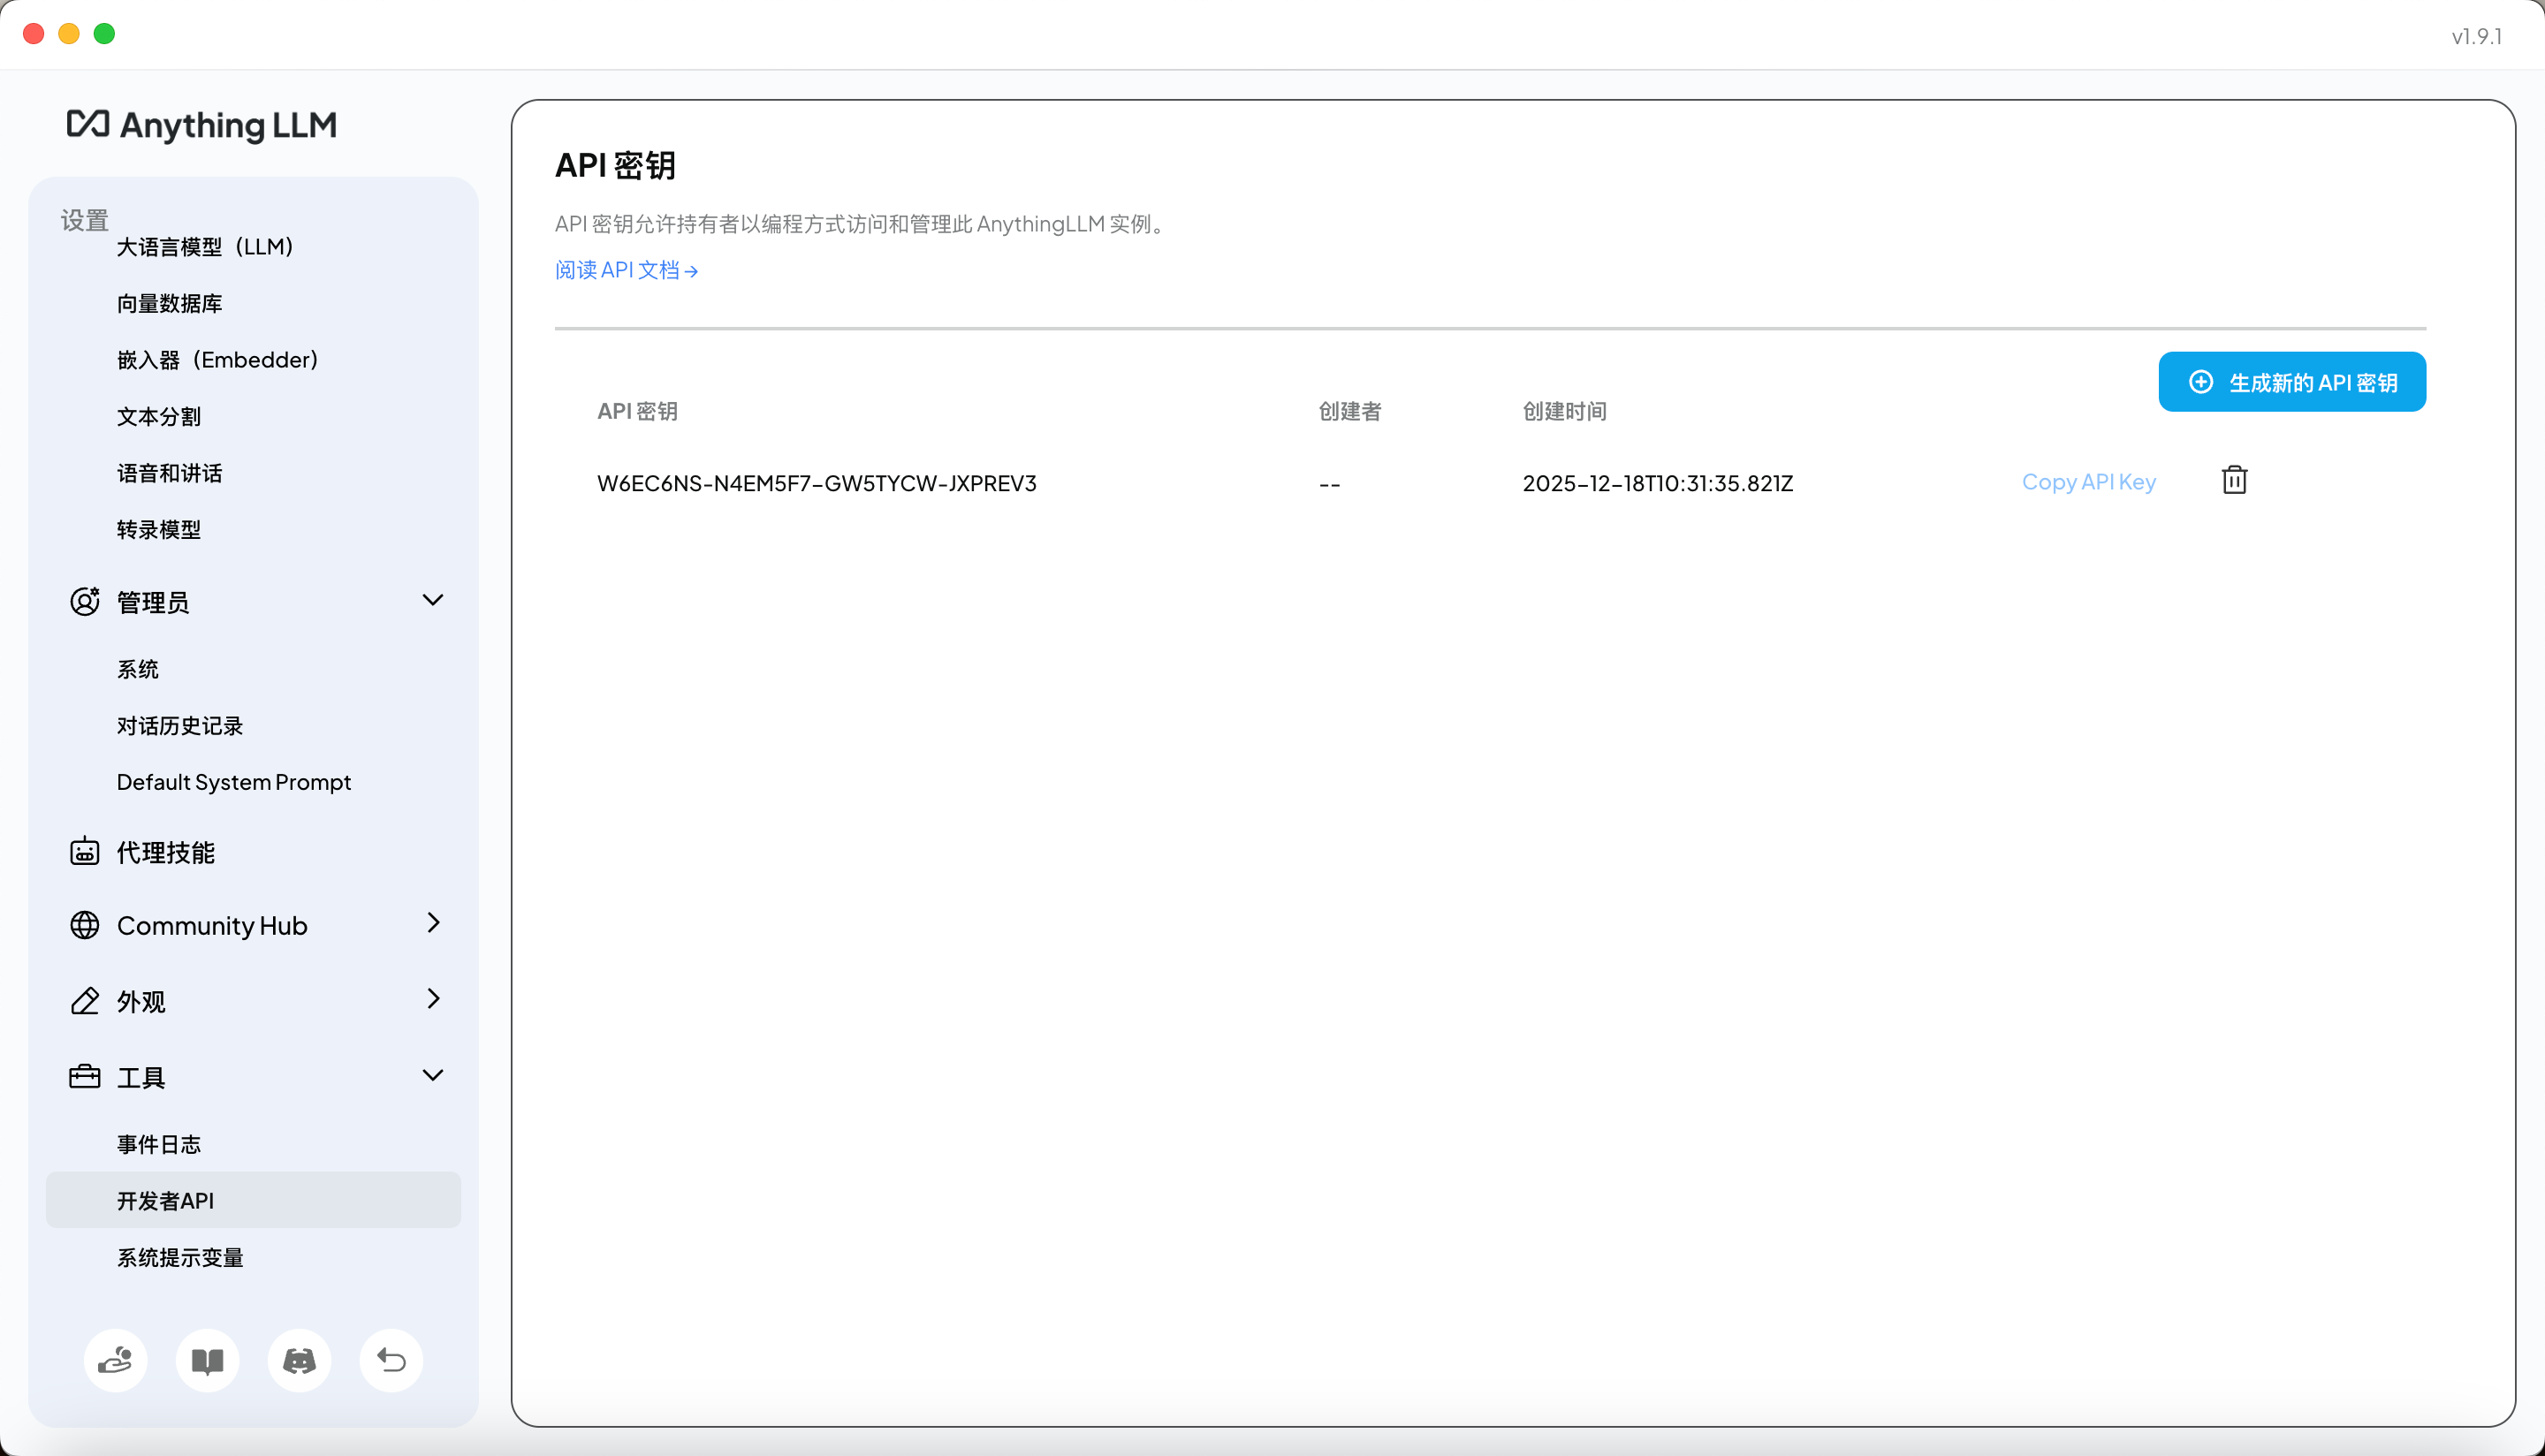The width and height of the screenshot is (2545, 1456).
Task: Open 阅读 API 文档 link
Action: 626,270
